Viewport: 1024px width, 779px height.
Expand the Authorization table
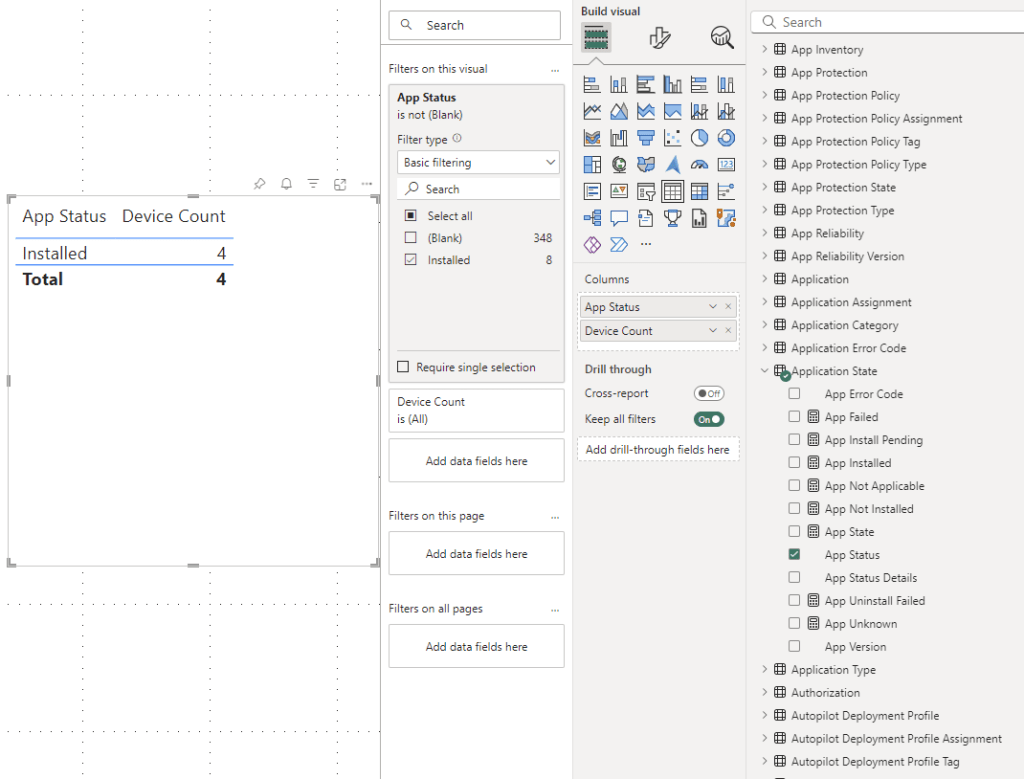point(764,692)
